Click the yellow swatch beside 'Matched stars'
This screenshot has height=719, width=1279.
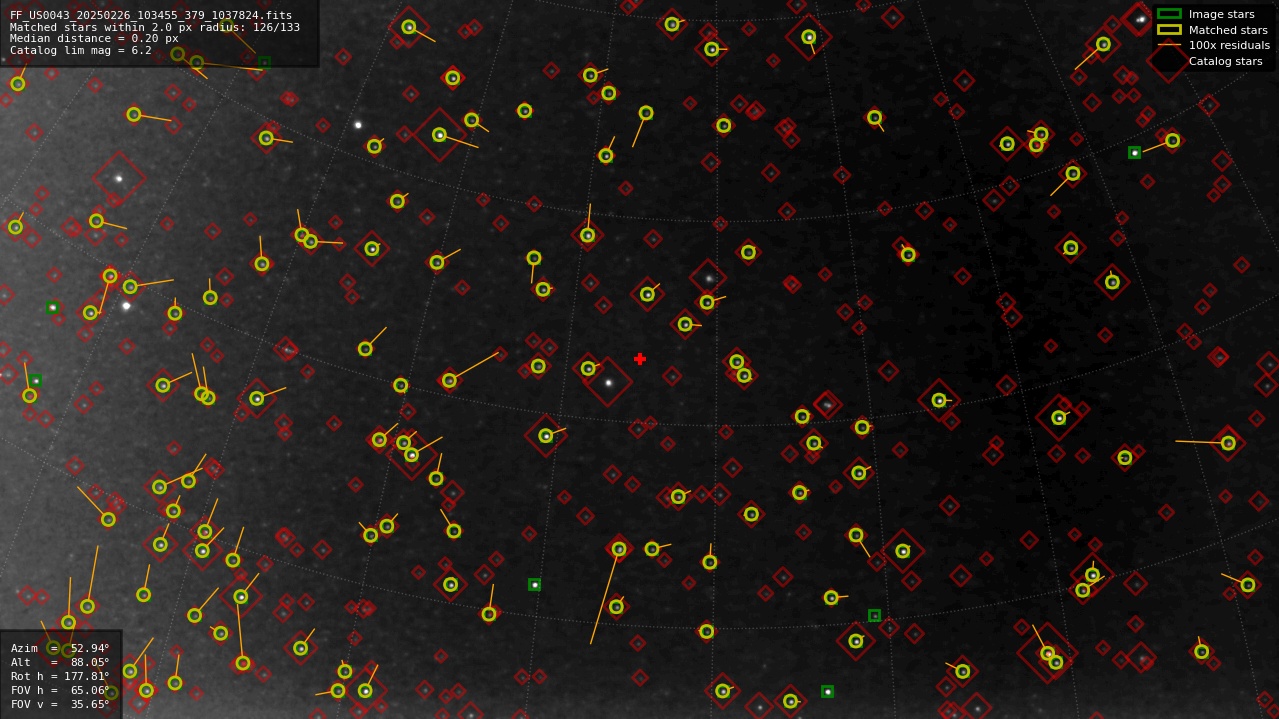pos(1169,29)
